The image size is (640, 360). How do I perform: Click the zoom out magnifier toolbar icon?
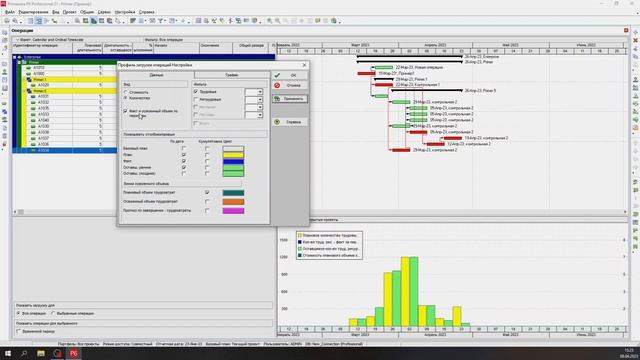[278, 21]
